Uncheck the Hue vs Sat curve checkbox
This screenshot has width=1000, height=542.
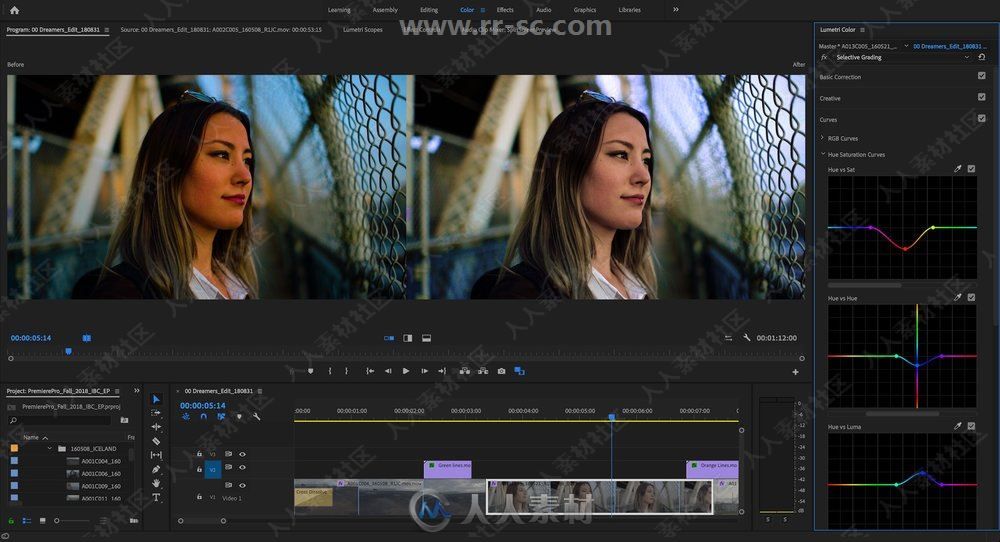(x=971, y=169)
